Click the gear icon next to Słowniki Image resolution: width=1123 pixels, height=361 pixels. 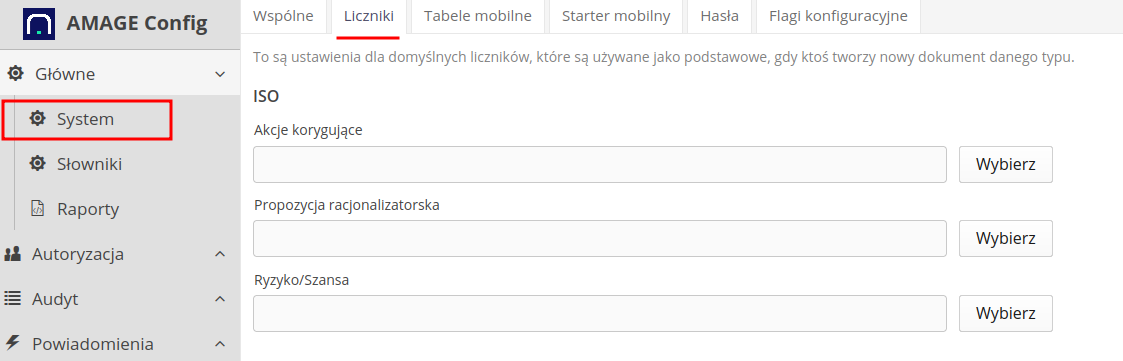tap(37, 164)
